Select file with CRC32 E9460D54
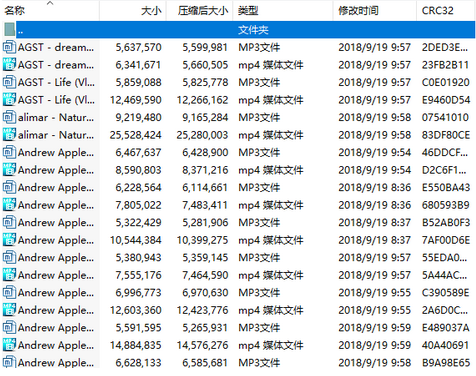The height and width of the screenshot is (376, 476). pyautogui.click(x=238, y=100)
